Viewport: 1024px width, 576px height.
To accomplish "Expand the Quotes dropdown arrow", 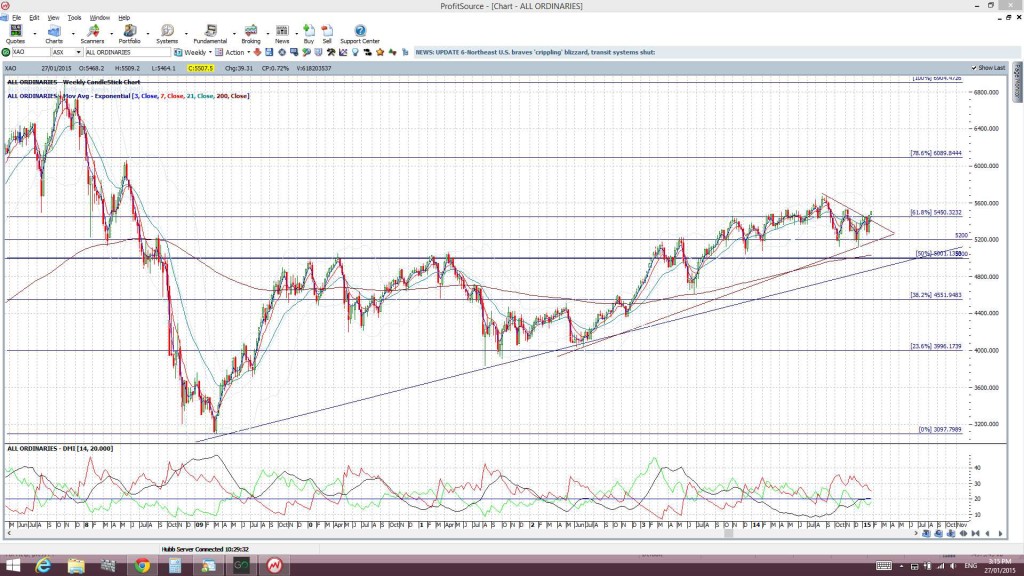I will (35, 33).
